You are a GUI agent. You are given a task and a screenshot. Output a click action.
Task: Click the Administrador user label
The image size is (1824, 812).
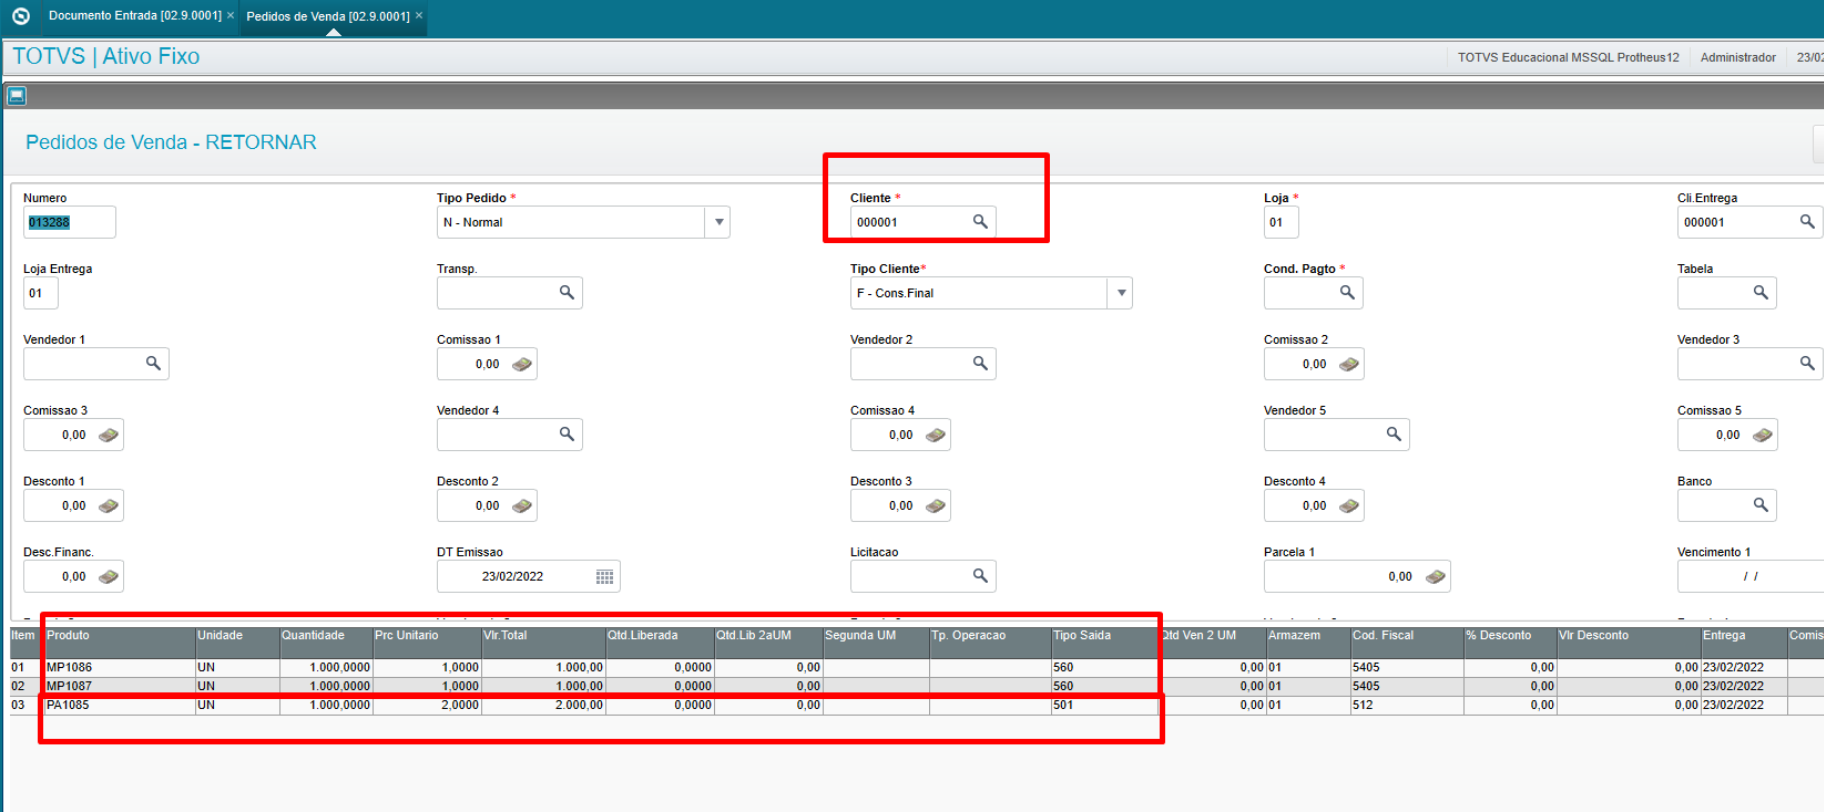(1738, 57)
